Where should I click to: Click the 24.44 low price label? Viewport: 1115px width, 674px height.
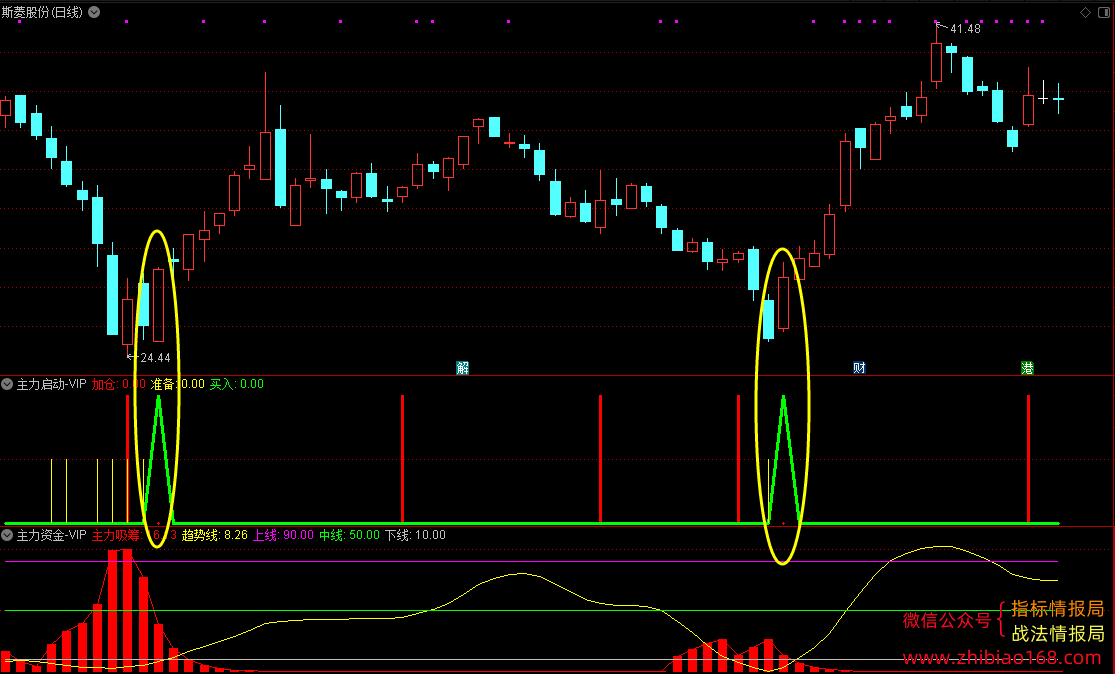[155, 358]
